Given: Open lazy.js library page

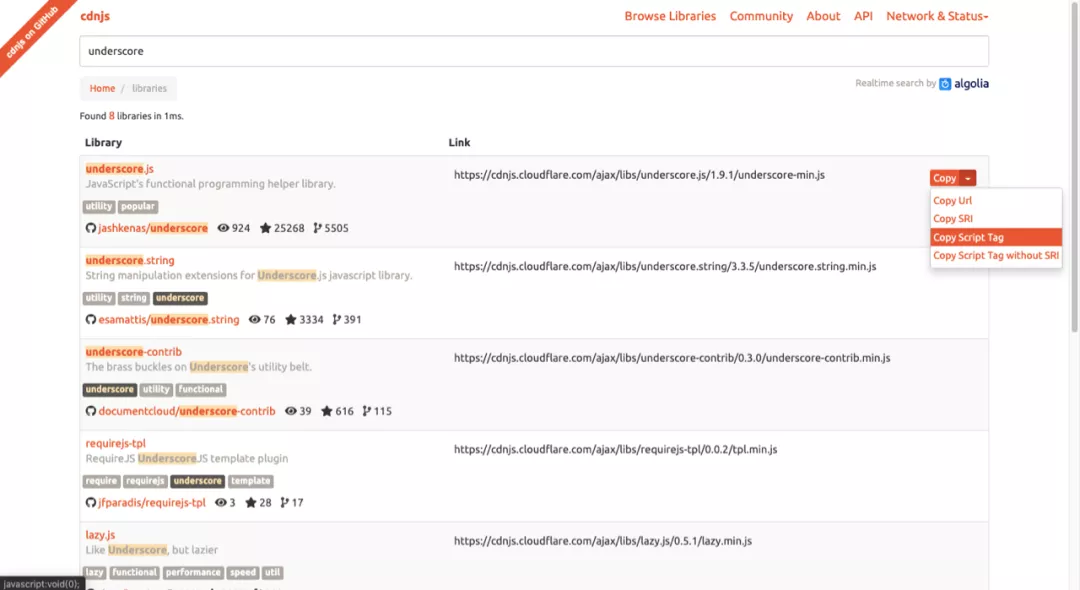Looking at the screenshot, I should tap(101, 535).
